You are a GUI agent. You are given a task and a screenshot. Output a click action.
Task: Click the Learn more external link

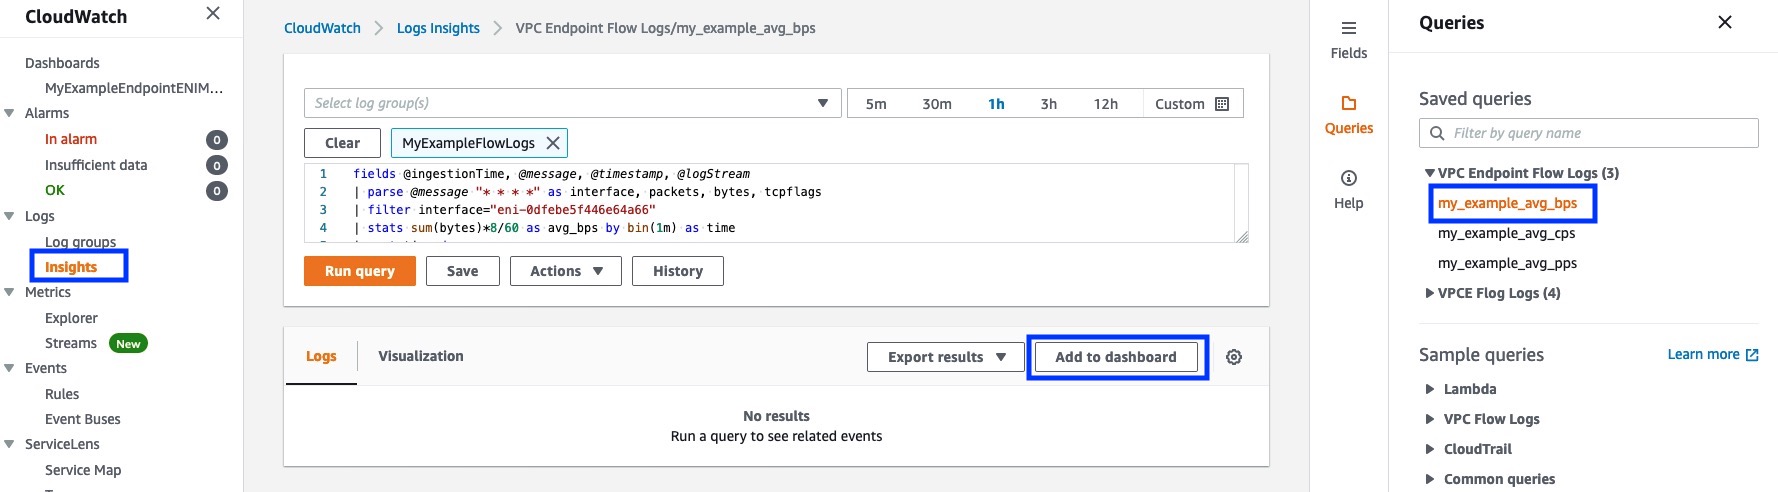pyautogui.click(x=1712, y=354)
